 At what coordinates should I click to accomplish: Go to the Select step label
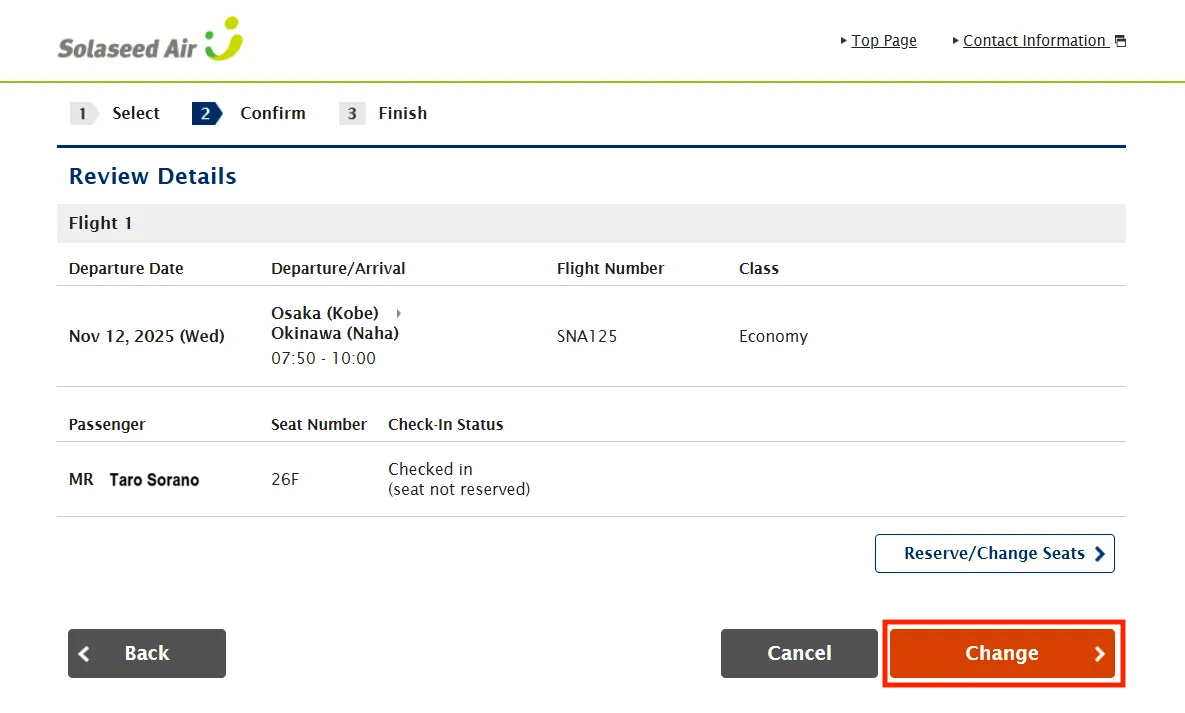tap(136, 113)
